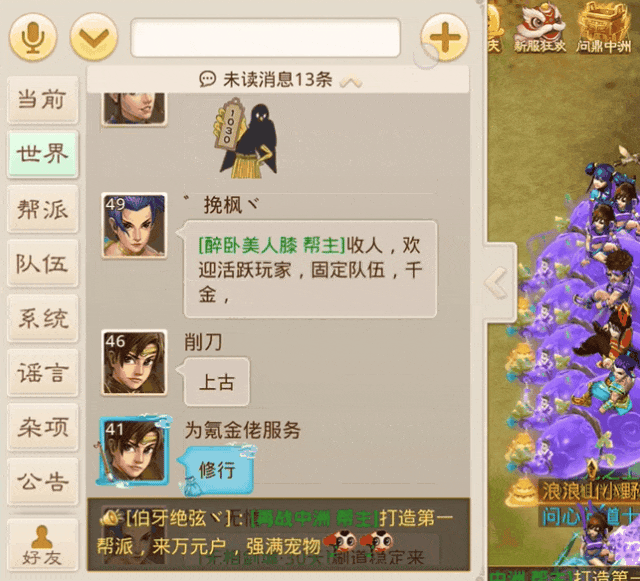Screen dimensions: 640x581
Task: Open the 新服狂欢 lion dance event icon
Action: (540, 28)
